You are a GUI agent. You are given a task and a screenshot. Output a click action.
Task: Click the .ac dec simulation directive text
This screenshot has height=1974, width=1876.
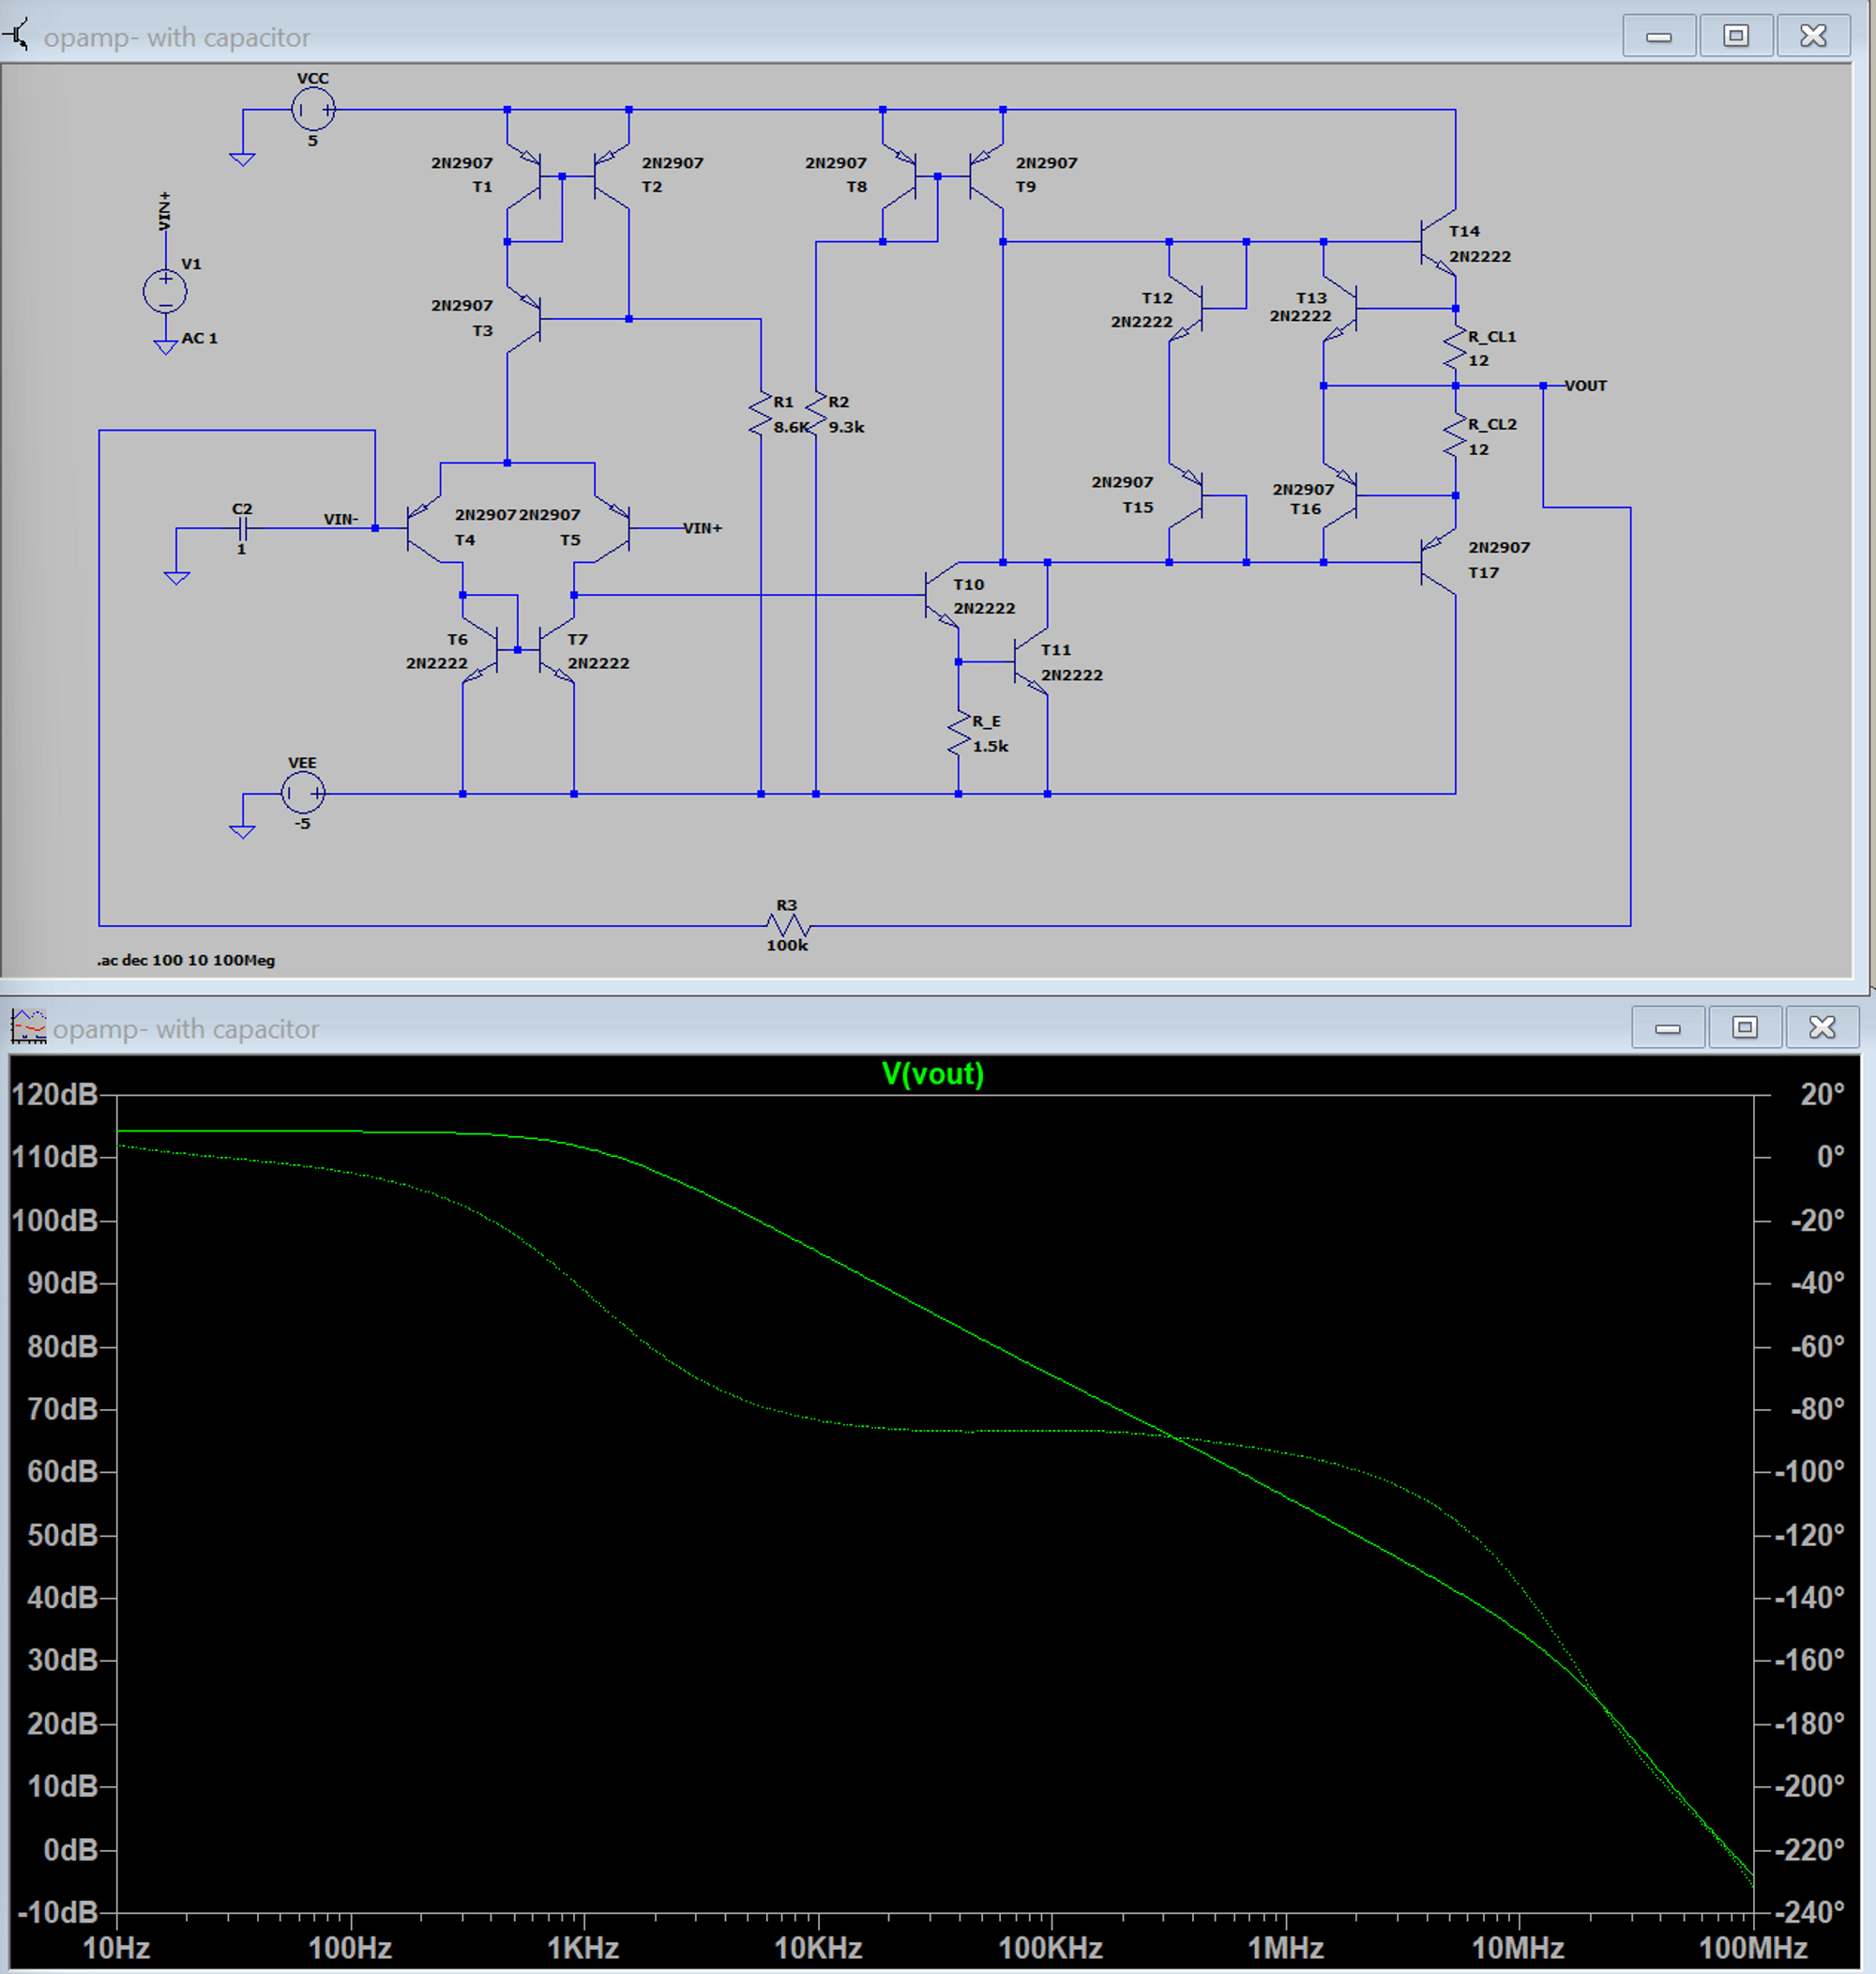coord(186,960)
